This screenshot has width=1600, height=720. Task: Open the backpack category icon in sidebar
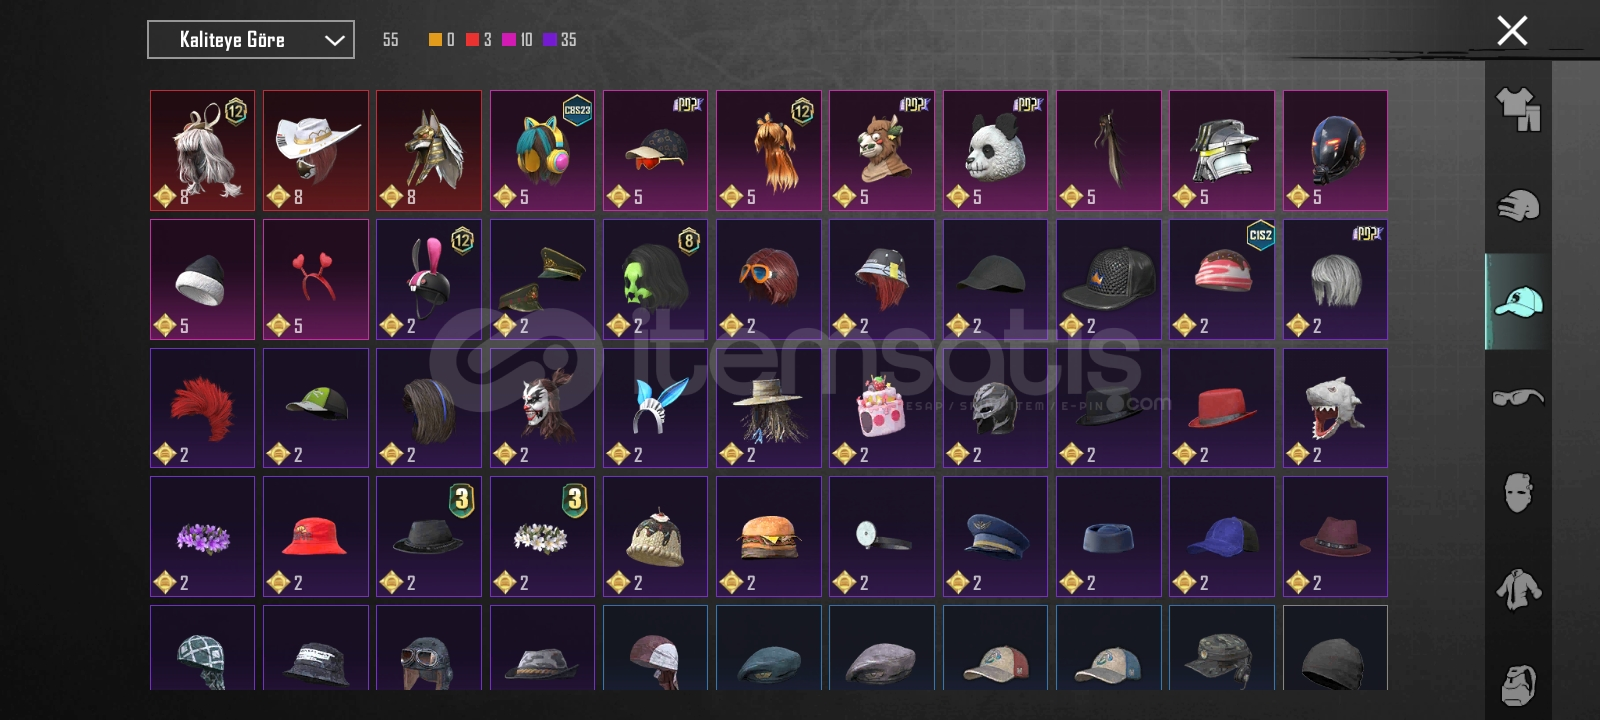point(1518,684)
